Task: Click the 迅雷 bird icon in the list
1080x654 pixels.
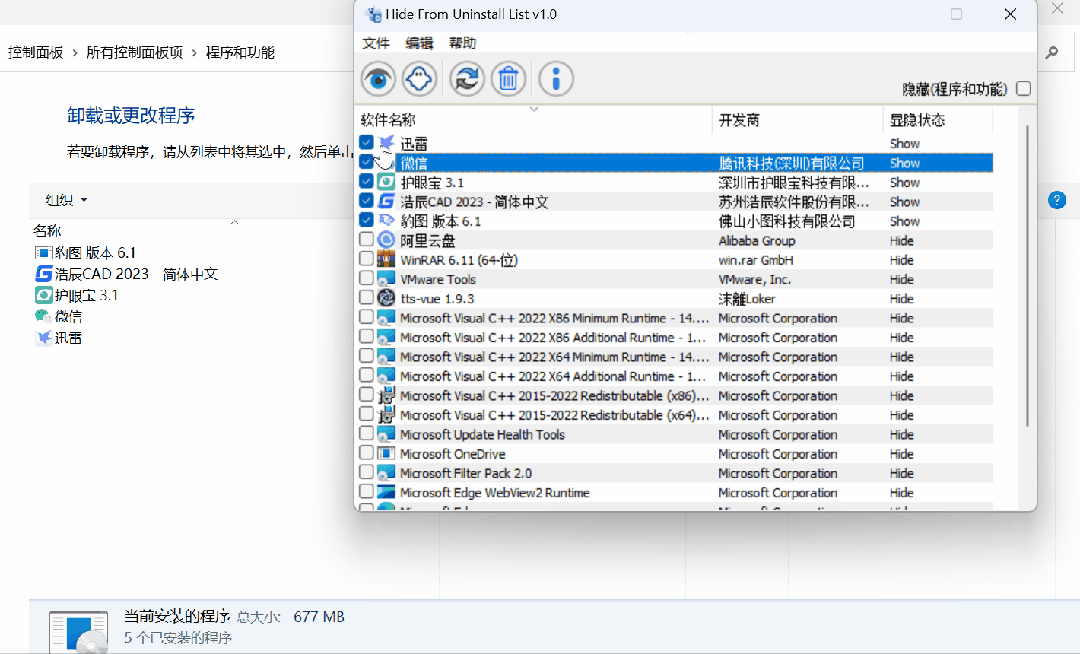Action: 386,143
